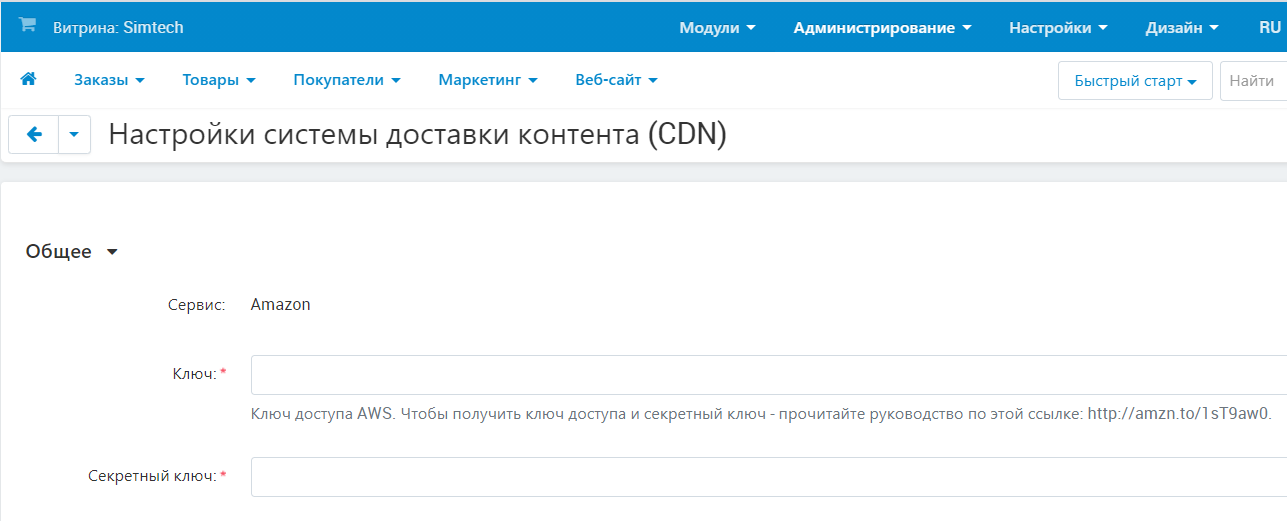The image size is (1287, 521).
Task: Open Витрина: Simtech storefront link
Action: click(x=118, y=28)
